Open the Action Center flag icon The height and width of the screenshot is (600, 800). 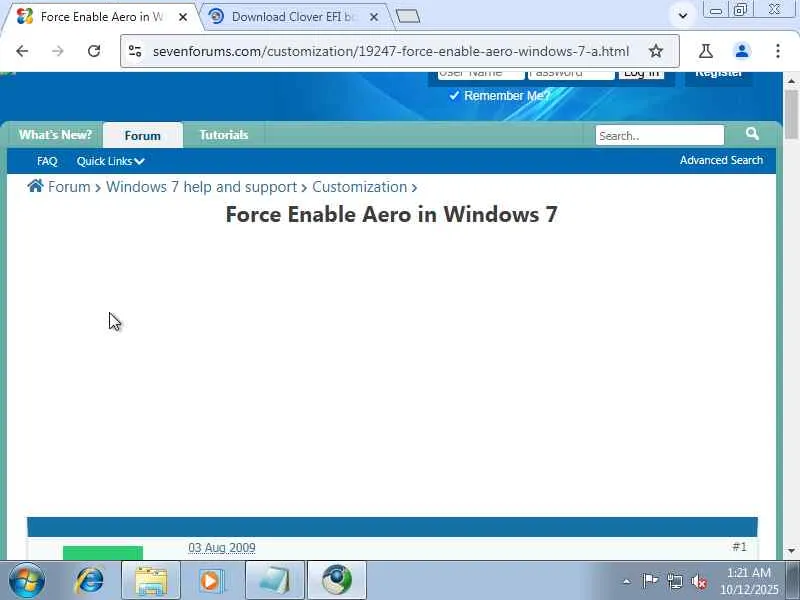(650, 581)
